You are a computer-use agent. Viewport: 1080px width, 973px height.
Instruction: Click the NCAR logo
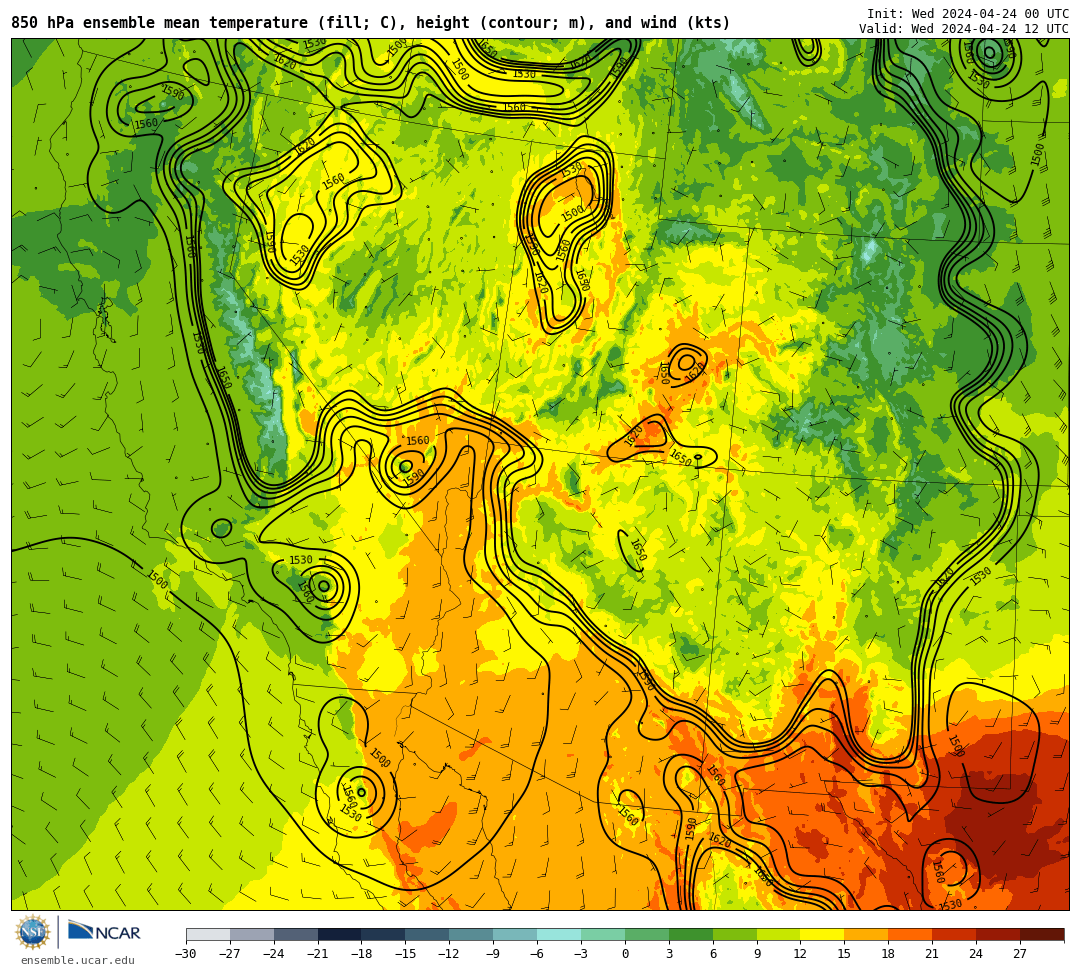[104, 932]
